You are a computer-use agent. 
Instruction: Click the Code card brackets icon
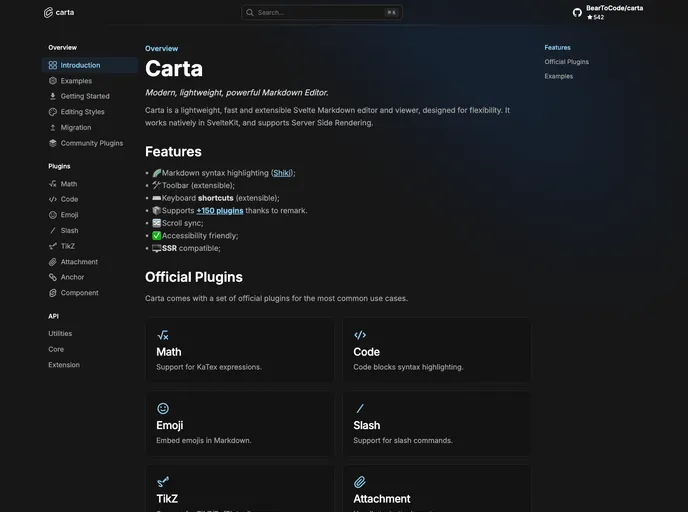click(x=360, y=335)
